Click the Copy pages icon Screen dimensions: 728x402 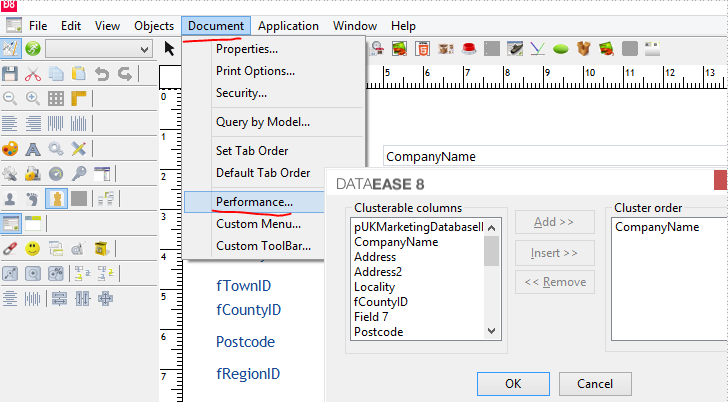(56, 74)
